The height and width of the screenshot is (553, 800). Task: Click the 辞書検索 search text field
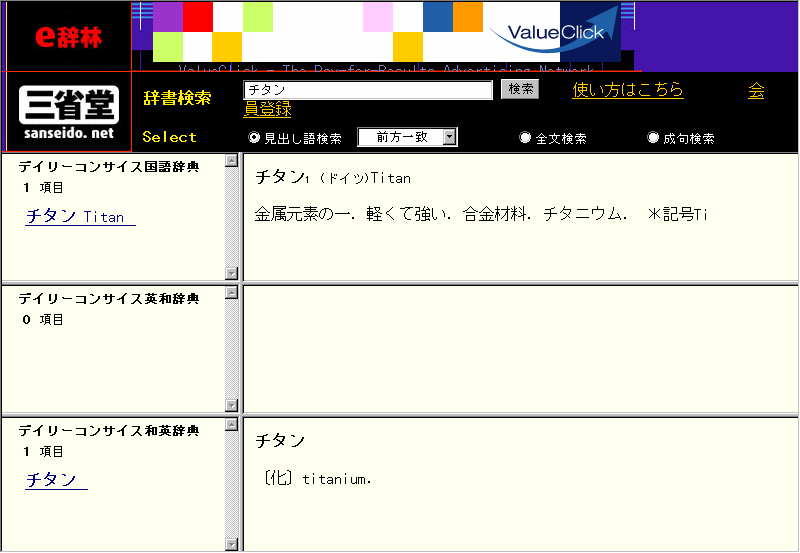tap(368, 90)
